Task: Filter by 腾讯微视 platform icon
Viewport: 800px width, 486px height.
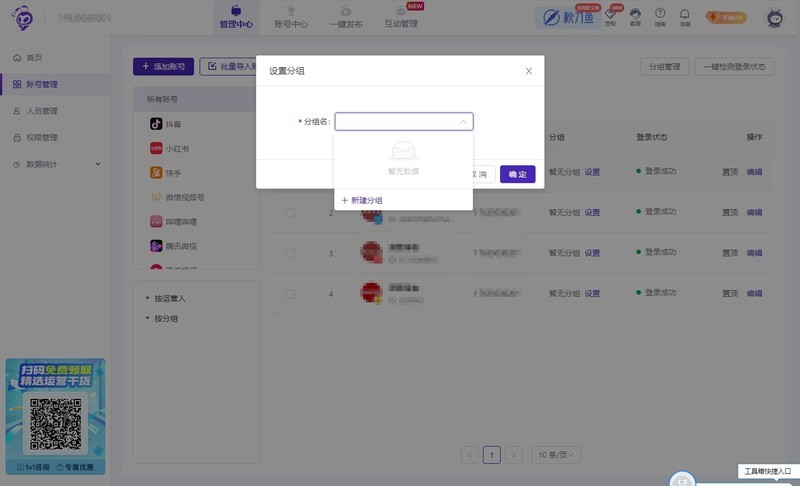Action: click(156, 246)
